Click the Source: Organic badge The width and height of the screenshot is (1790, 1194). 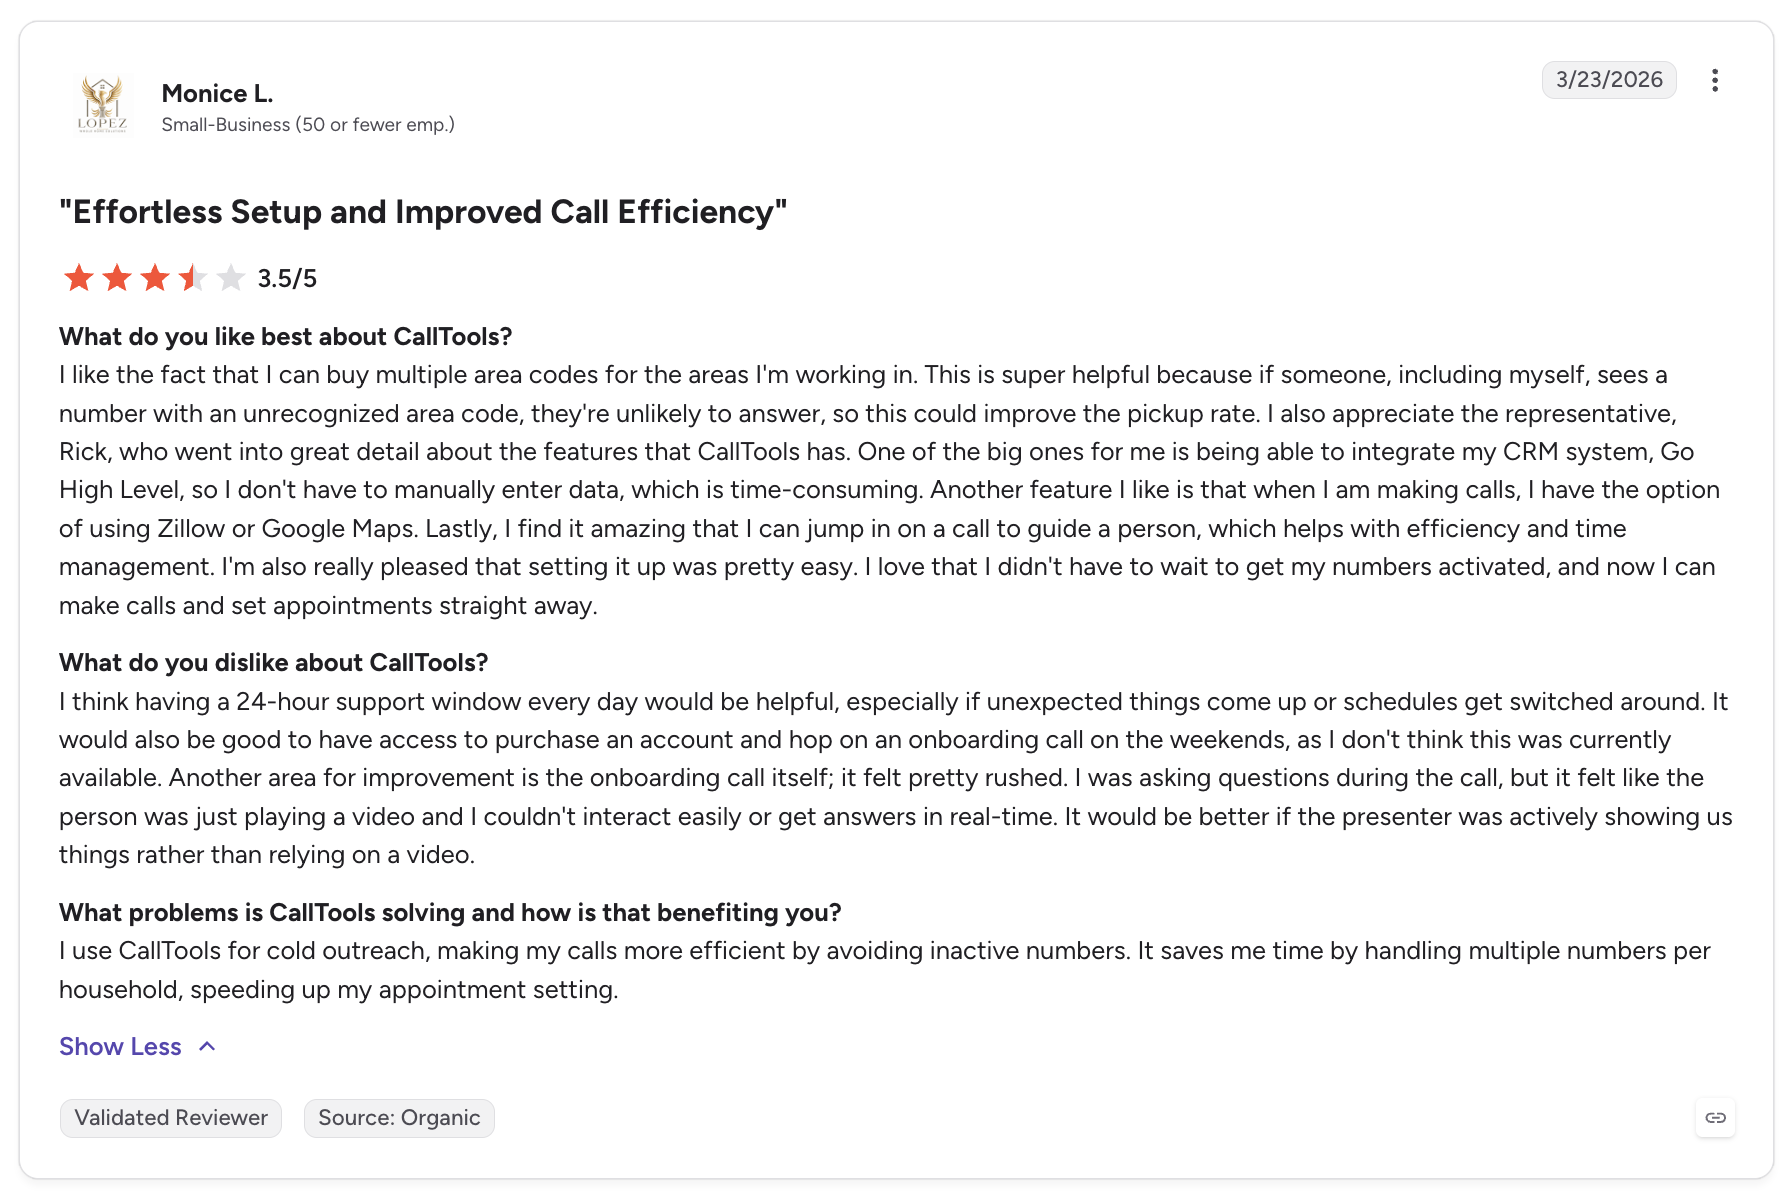(399, 1118)
